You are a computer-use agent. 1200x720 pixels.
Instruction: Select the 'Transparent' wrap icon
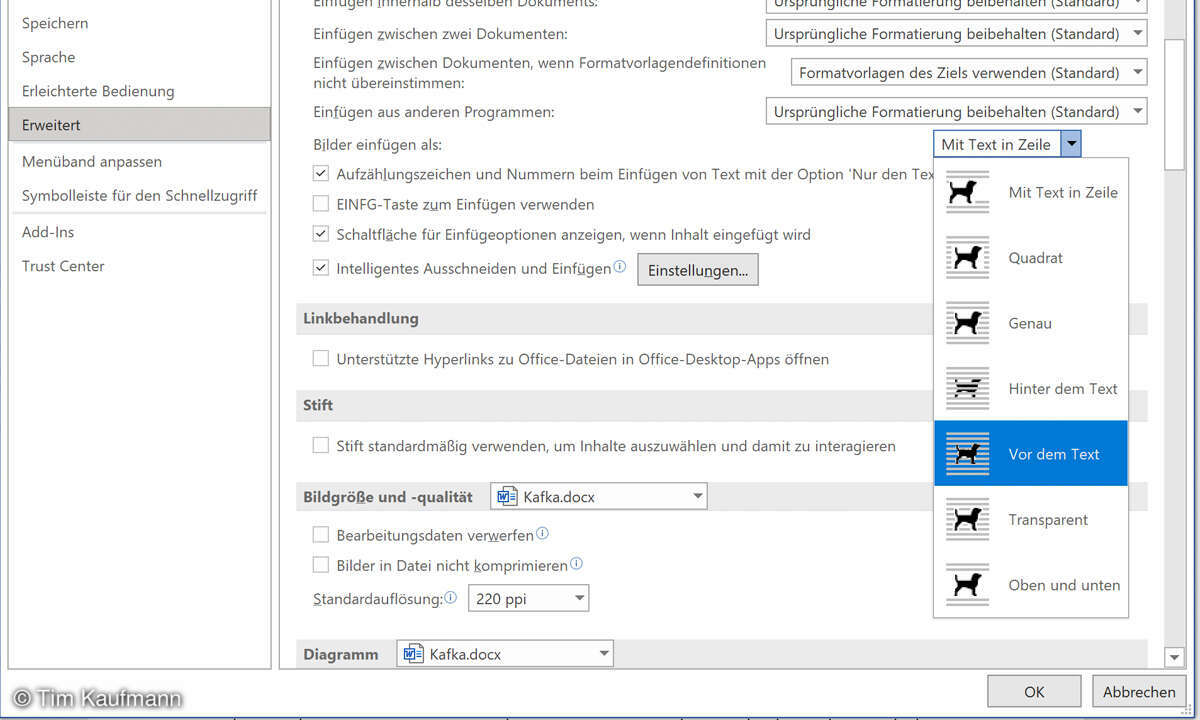point(966,520)
